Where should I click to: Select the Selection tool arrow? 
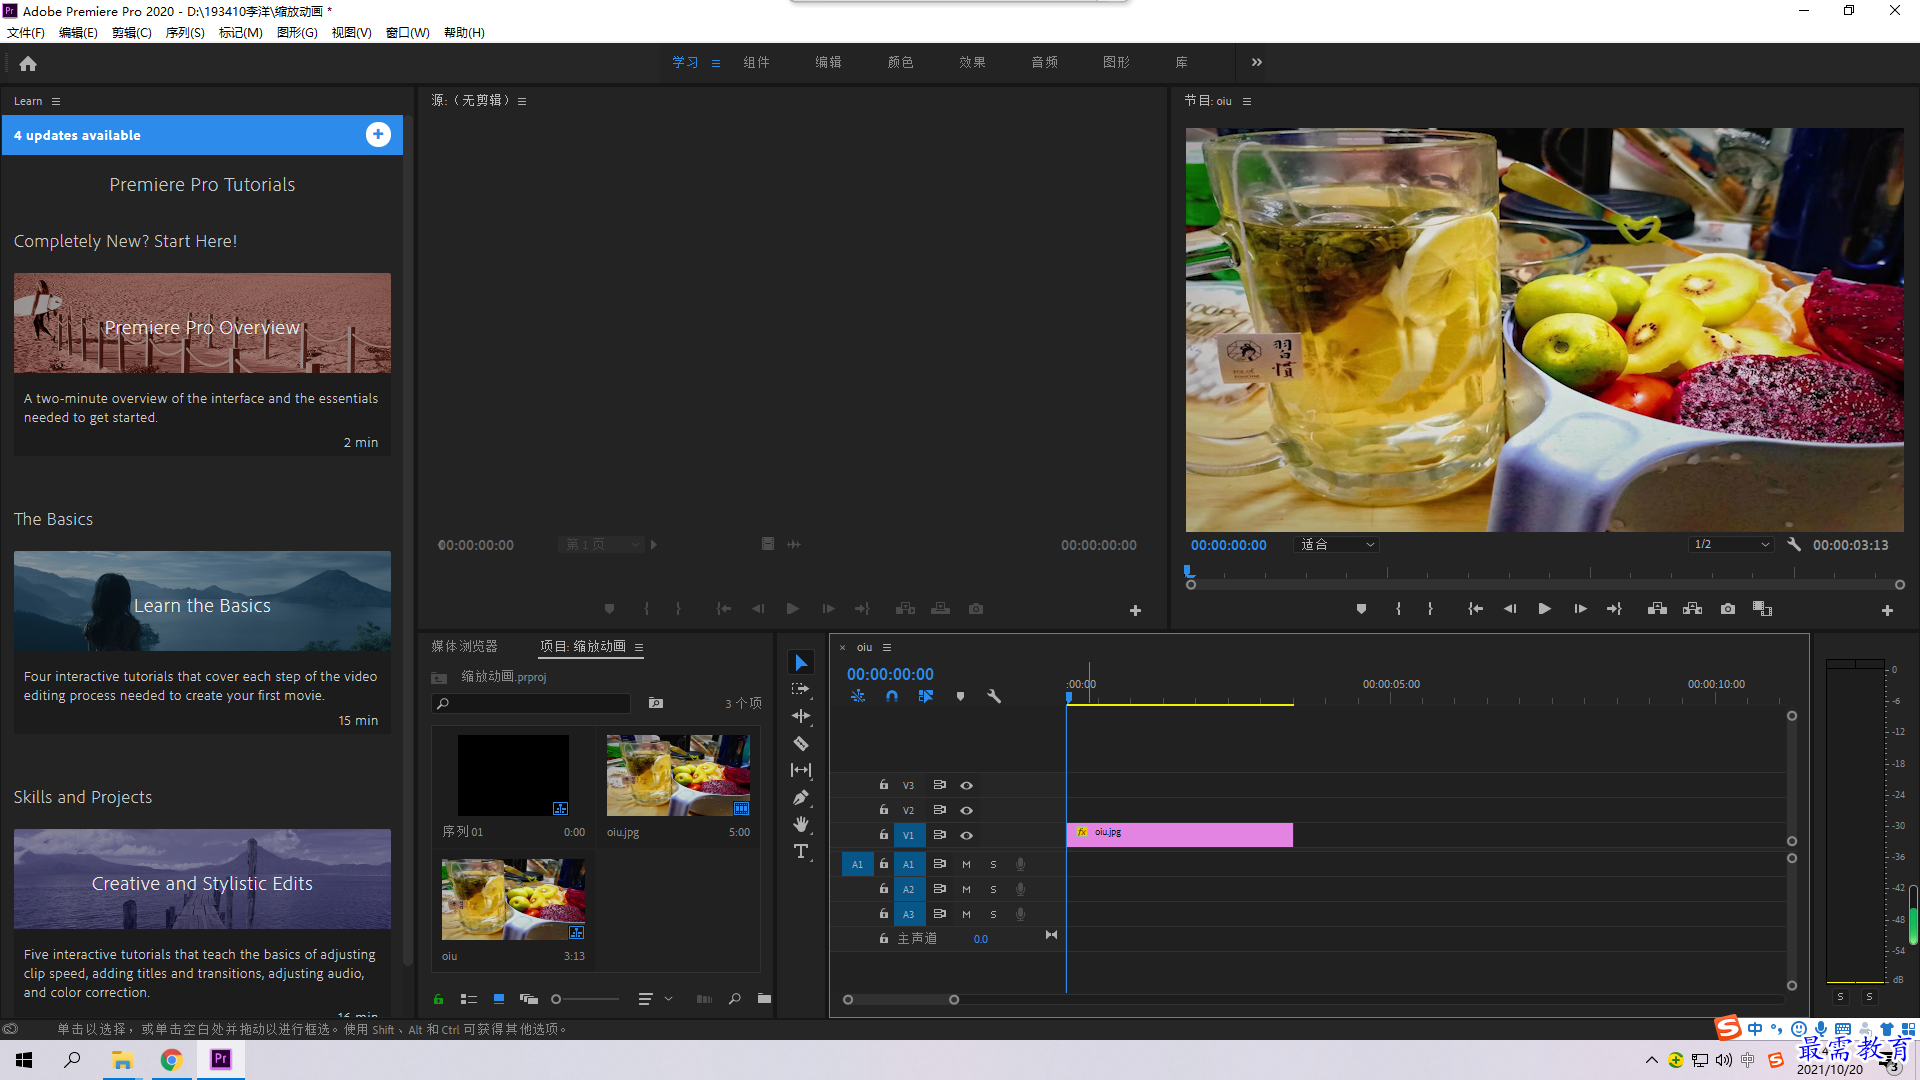801,663
